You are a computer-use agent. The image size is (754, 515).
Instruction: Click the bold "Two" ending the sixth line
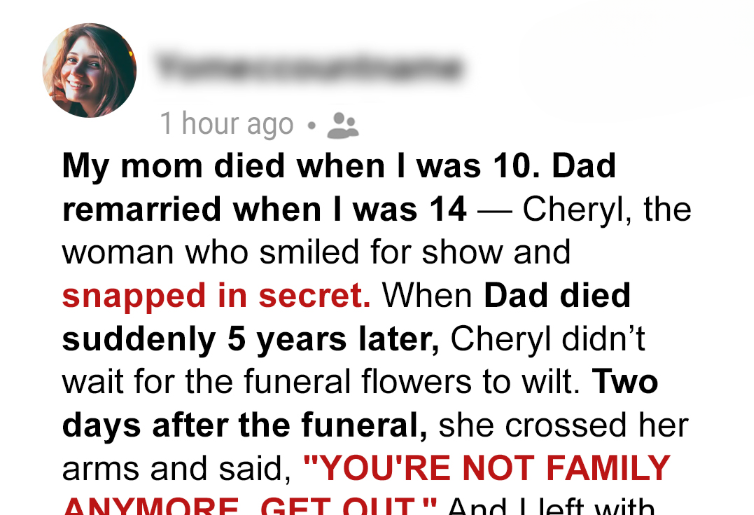point(625,382)
